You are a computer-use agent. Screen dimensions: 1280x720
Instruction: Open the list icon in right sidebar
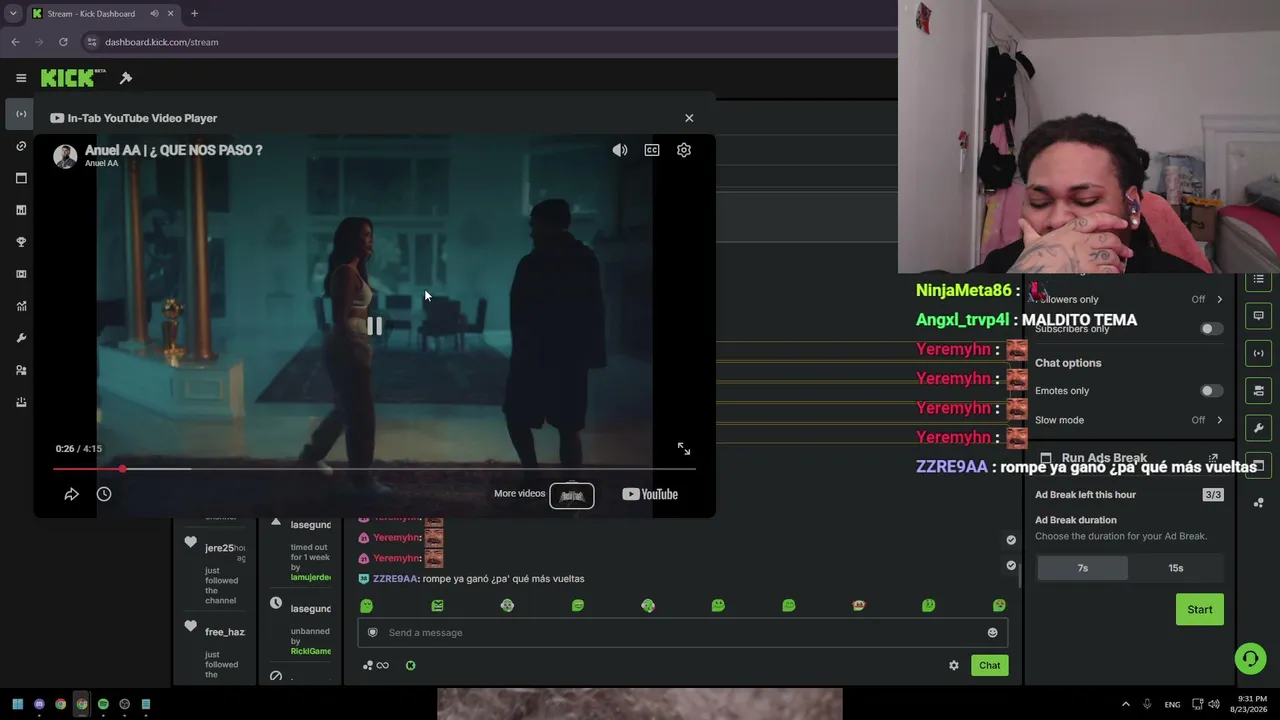[x=1259, y=279]
